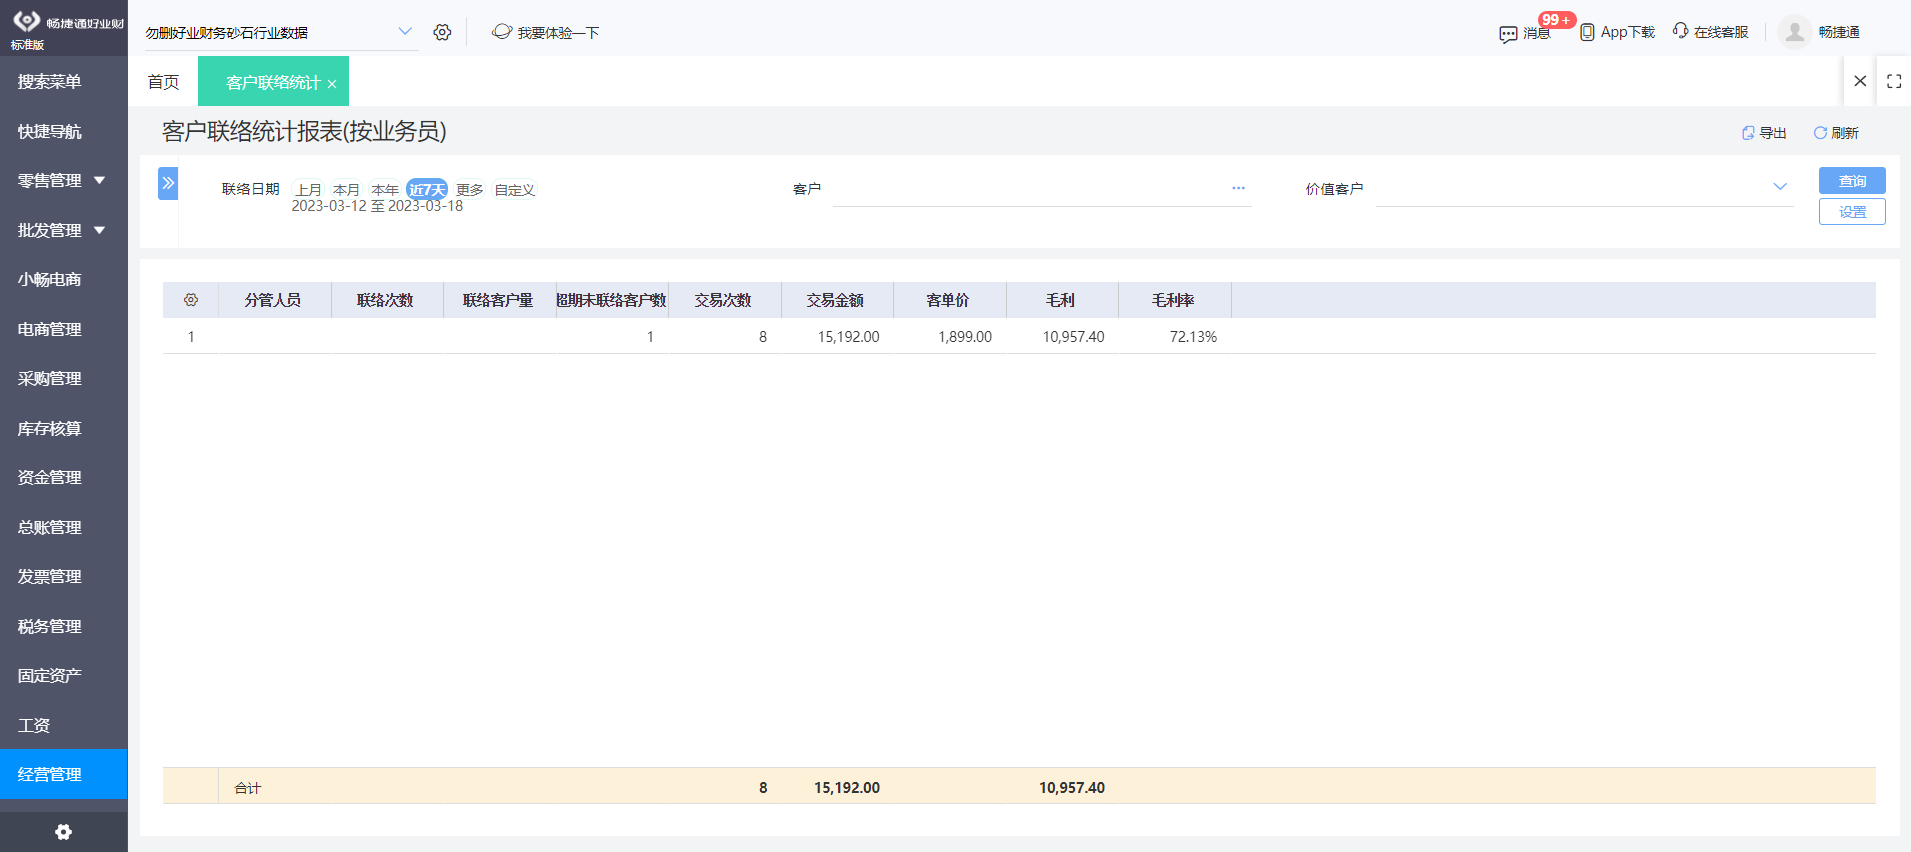Sort by 交易金额 column header
1911x852 pixels.
tap(835, 300)
